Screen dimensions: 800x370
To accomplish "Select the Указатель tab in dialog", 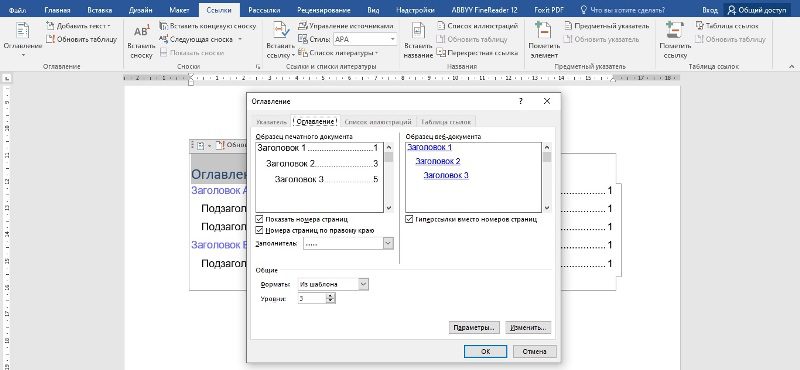I will pyautogui.click(x=271, y=121).
